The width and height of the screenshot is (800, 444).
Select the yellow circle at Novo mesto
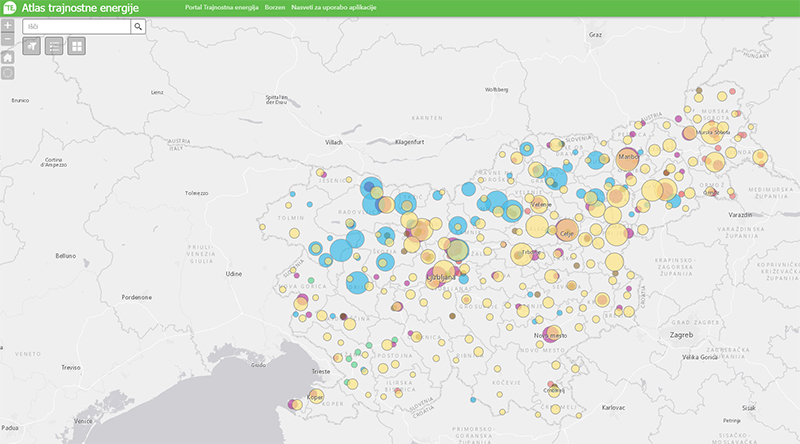click(546, 334)
